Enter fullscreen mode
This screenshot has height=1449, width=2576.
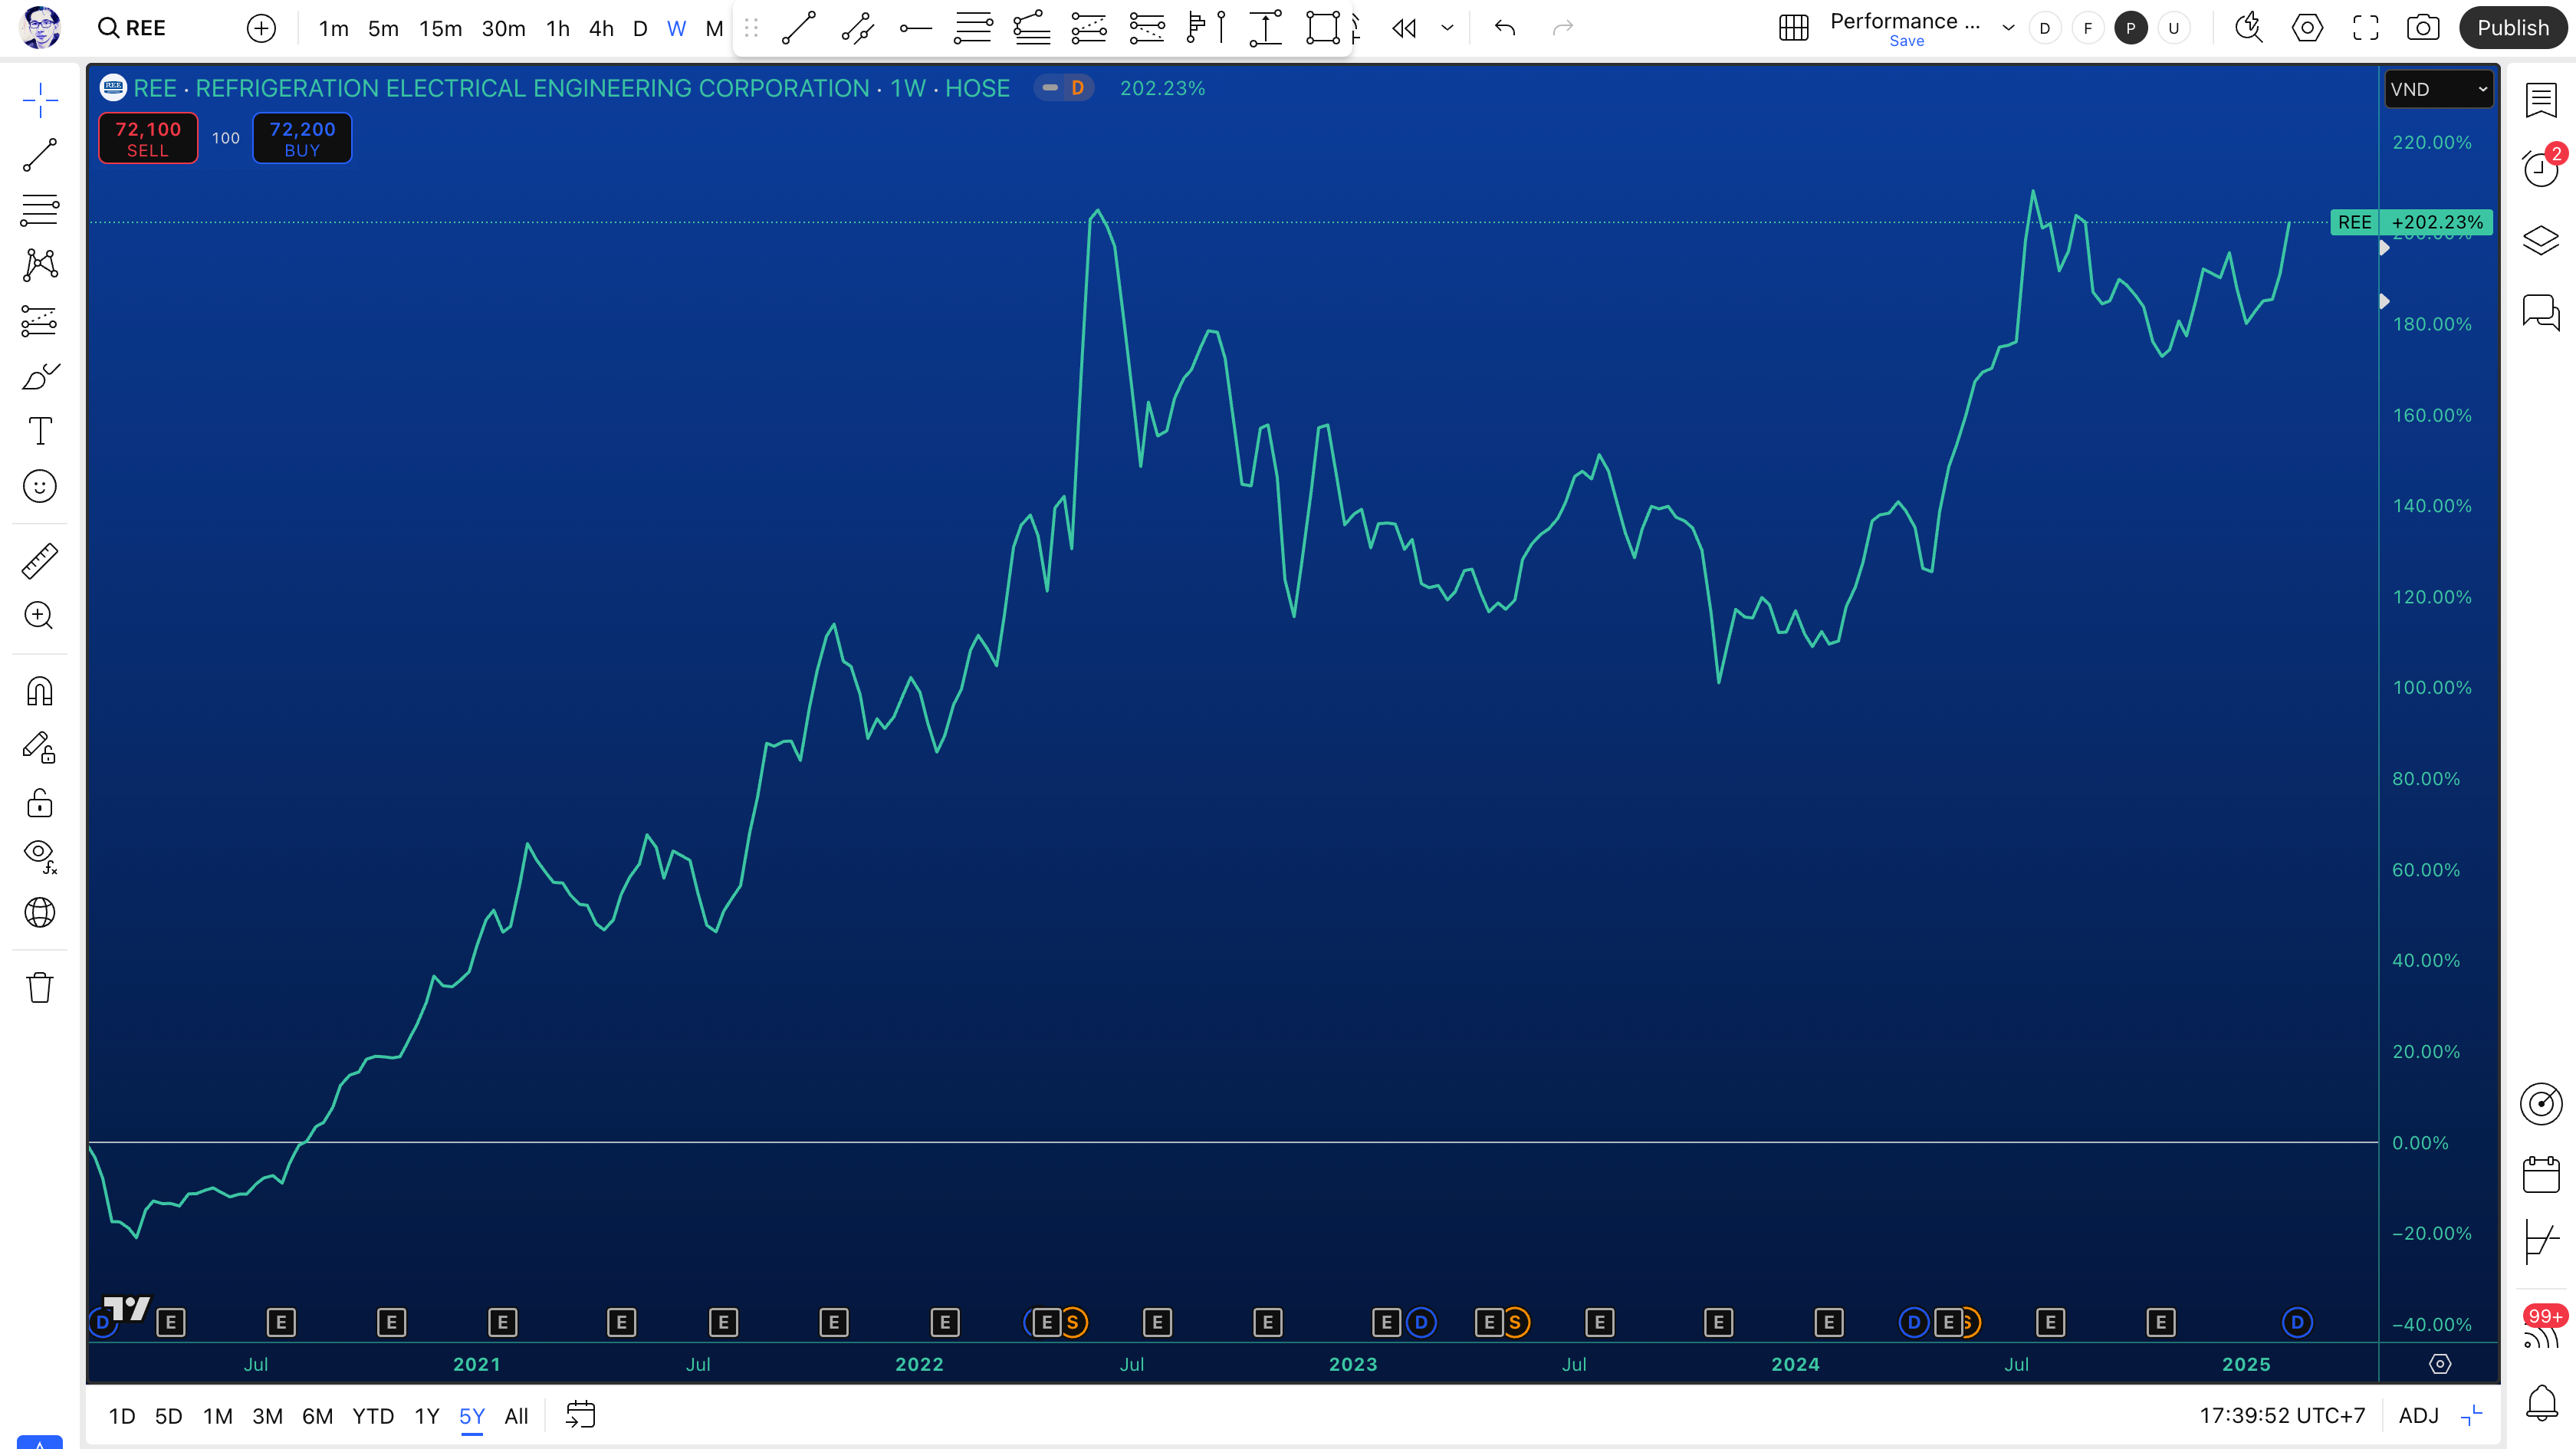2365,28
